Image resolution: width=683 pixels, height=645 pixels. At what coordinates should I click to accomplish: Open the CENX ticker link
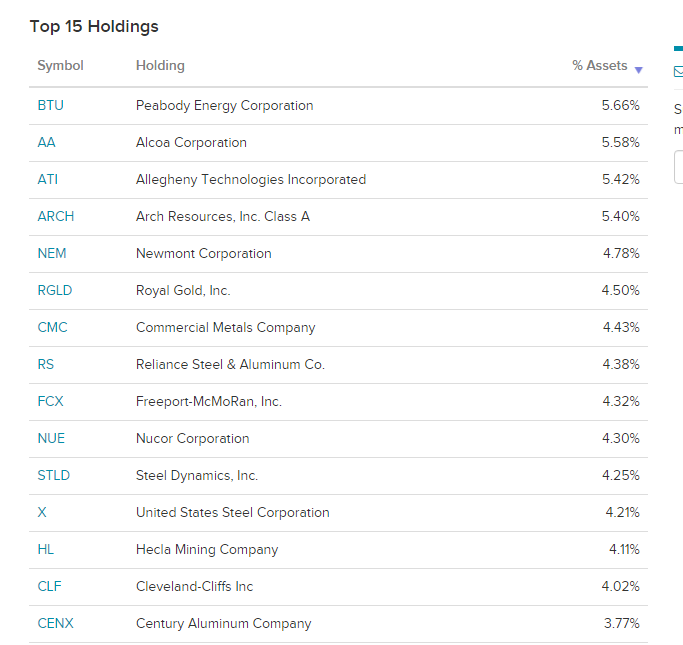(55, 624)
